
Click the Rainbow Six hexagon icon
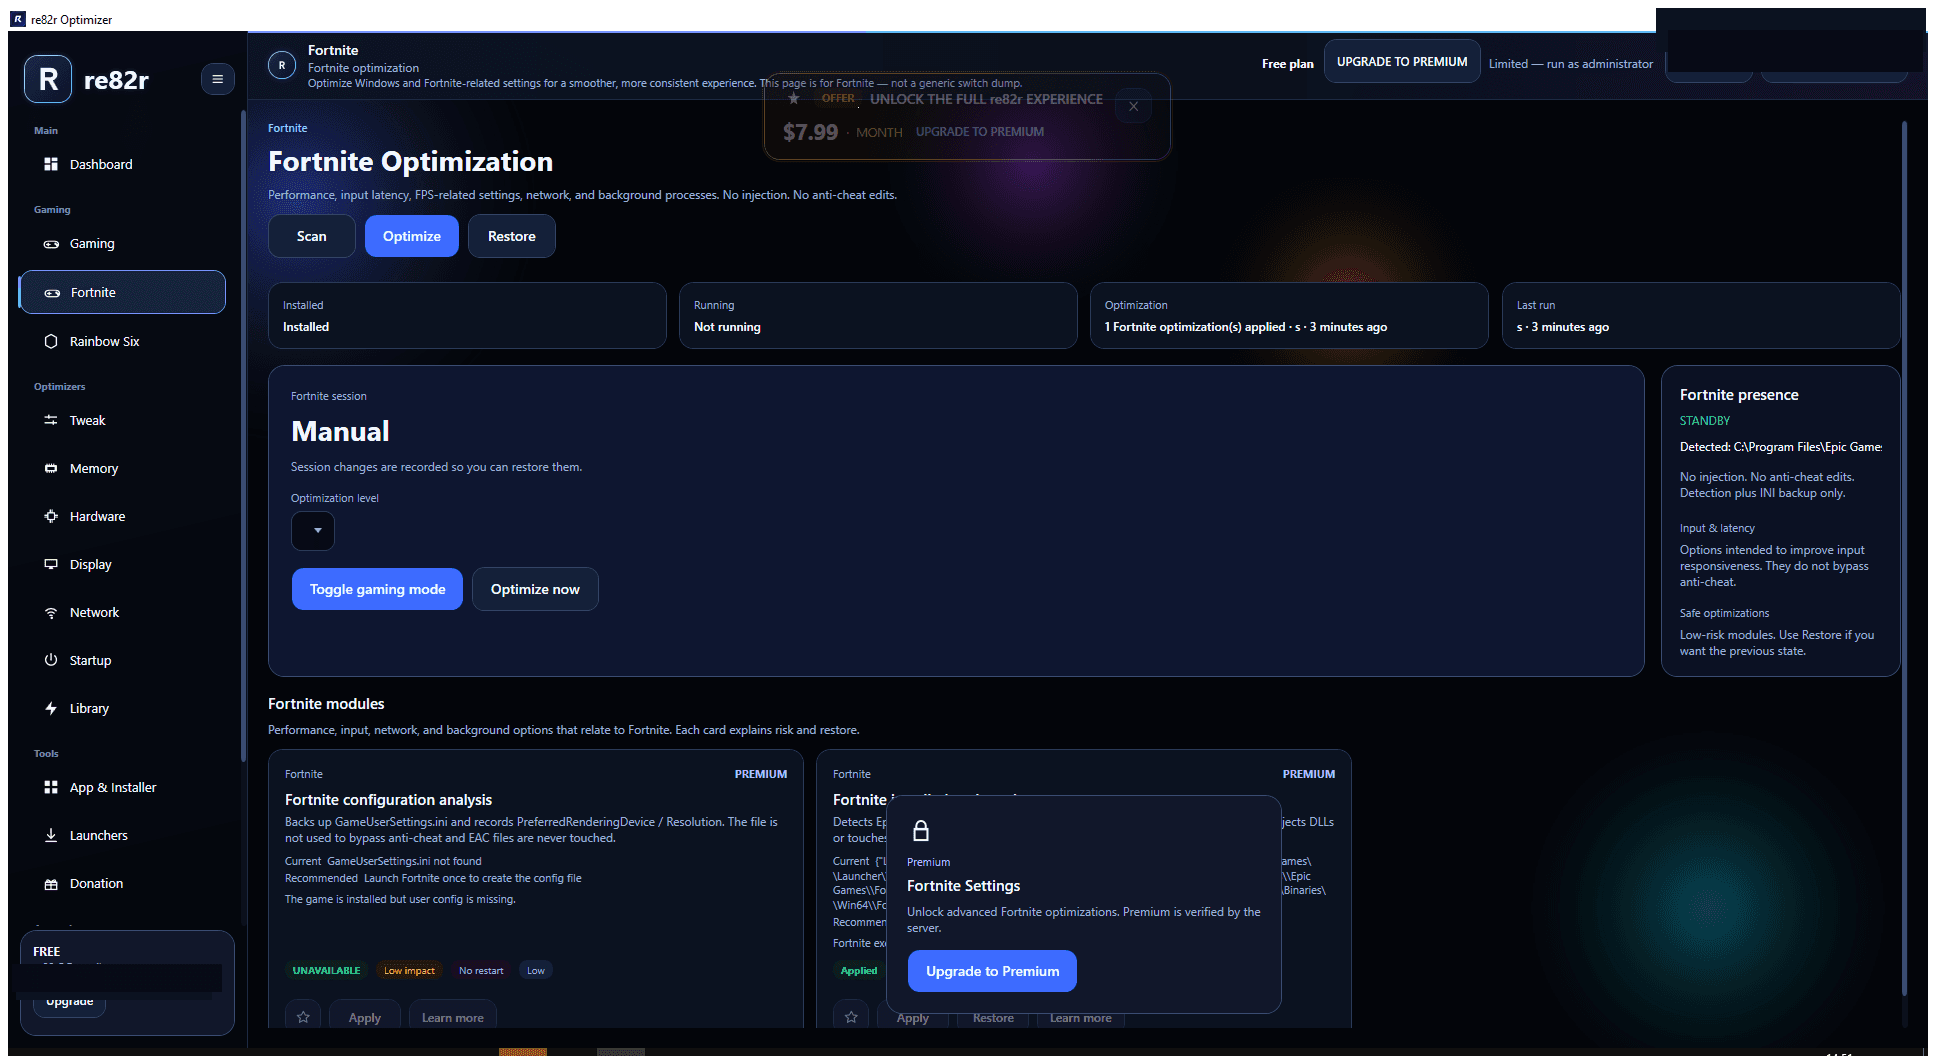pos(51,341)
